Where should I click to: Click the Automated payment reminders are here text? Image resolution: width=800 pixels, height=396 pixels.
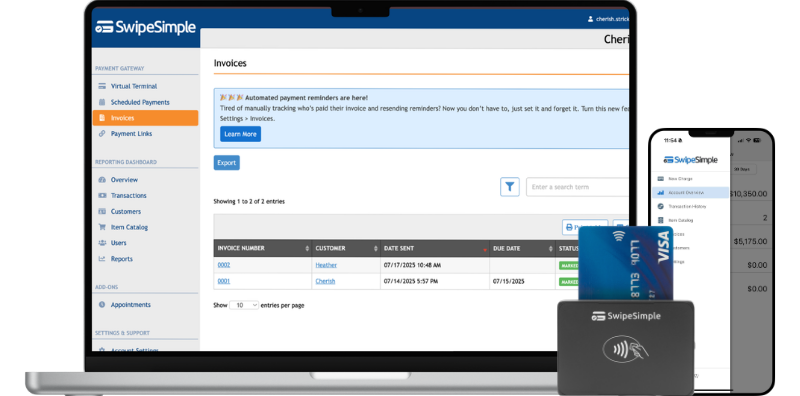(306, 97)
